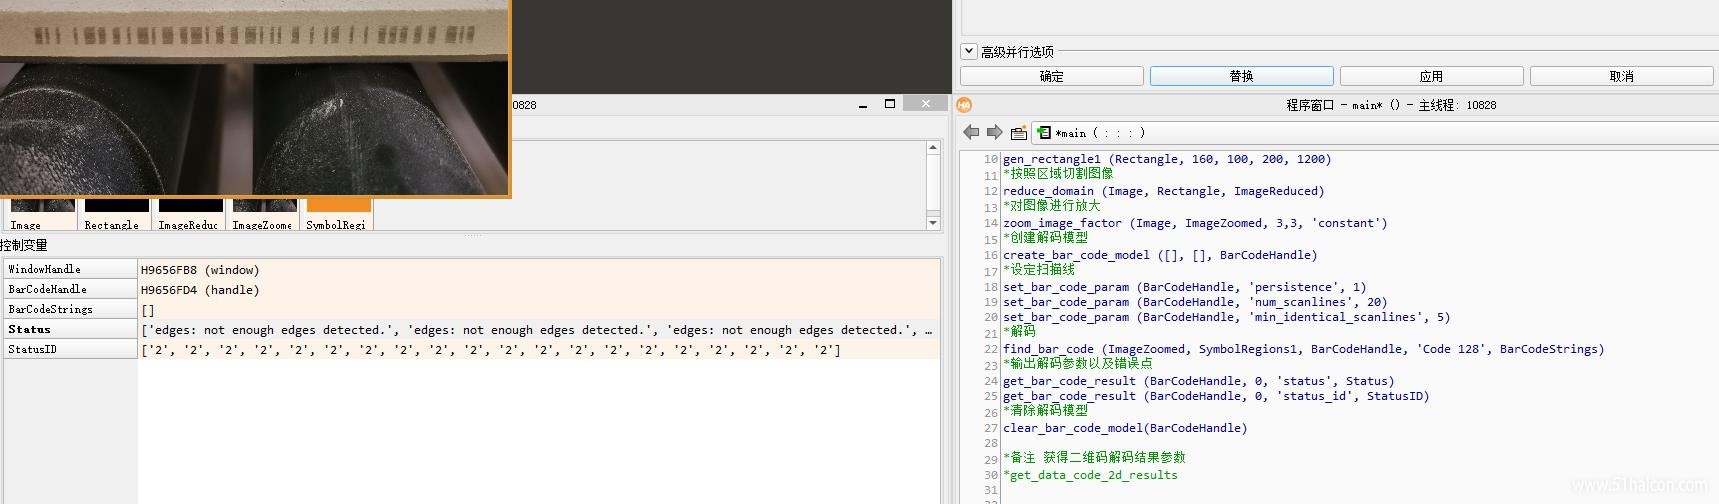Click the set_bar_code_param 'num_scanlines' line
The height and width of the screenshot is (504, 1719).
tap(1195, 302)
